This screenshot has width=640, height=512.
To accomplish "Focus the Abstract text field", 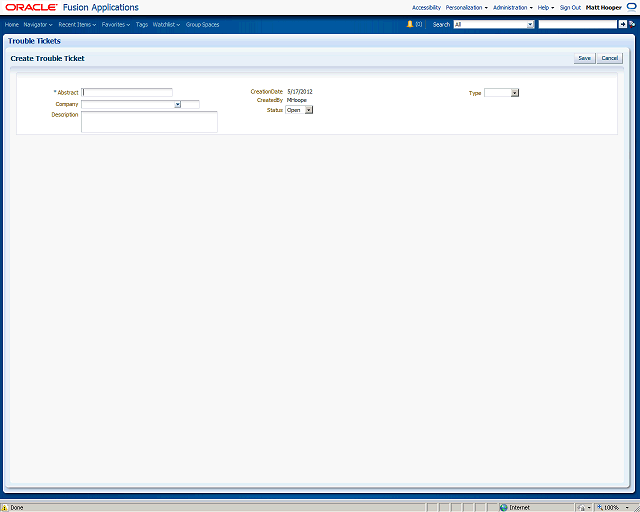I will [127, 92].
